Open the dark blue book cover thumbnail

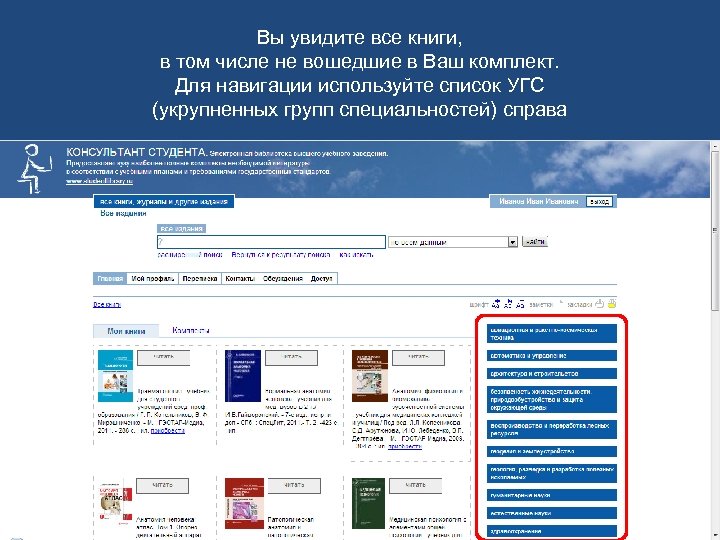243,376
